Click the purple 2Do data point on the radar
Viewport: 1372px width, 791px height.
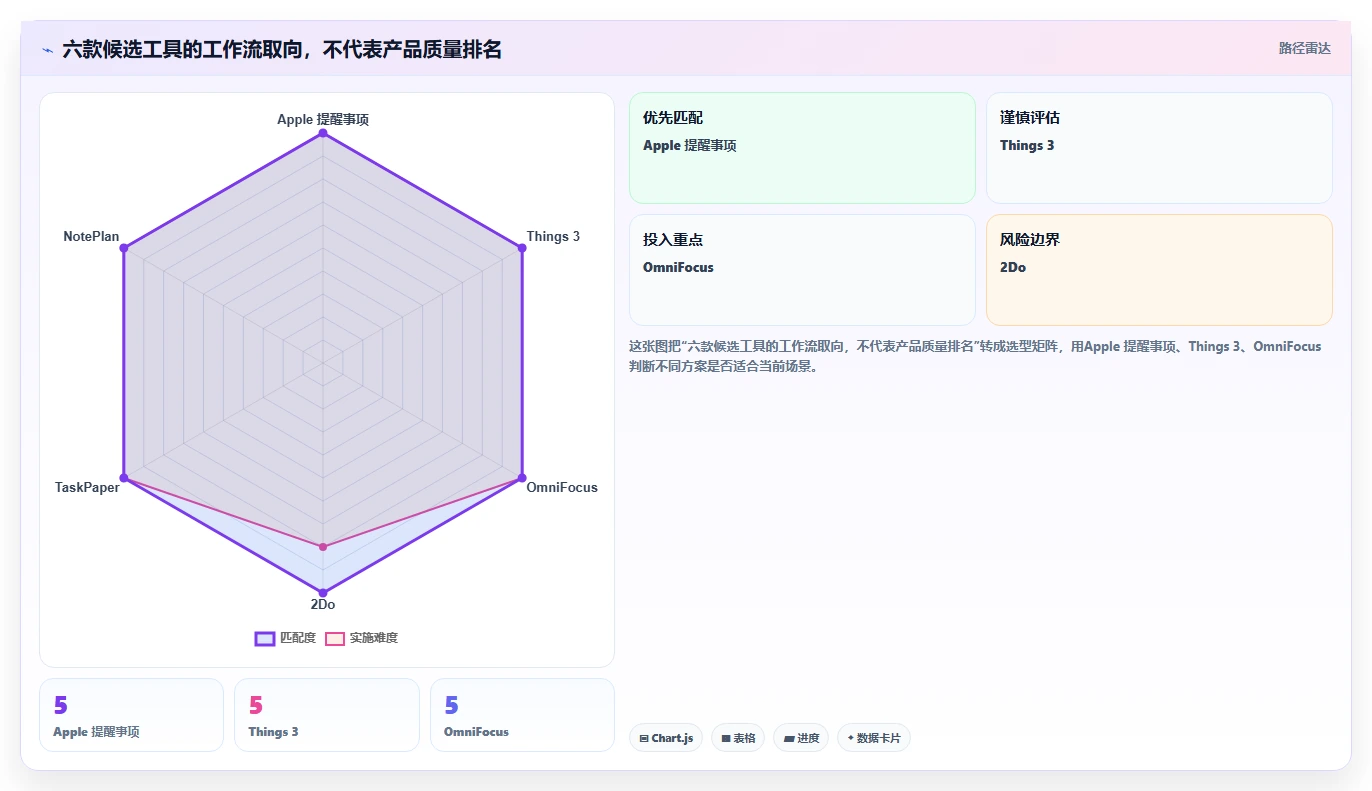click(323, 591)
